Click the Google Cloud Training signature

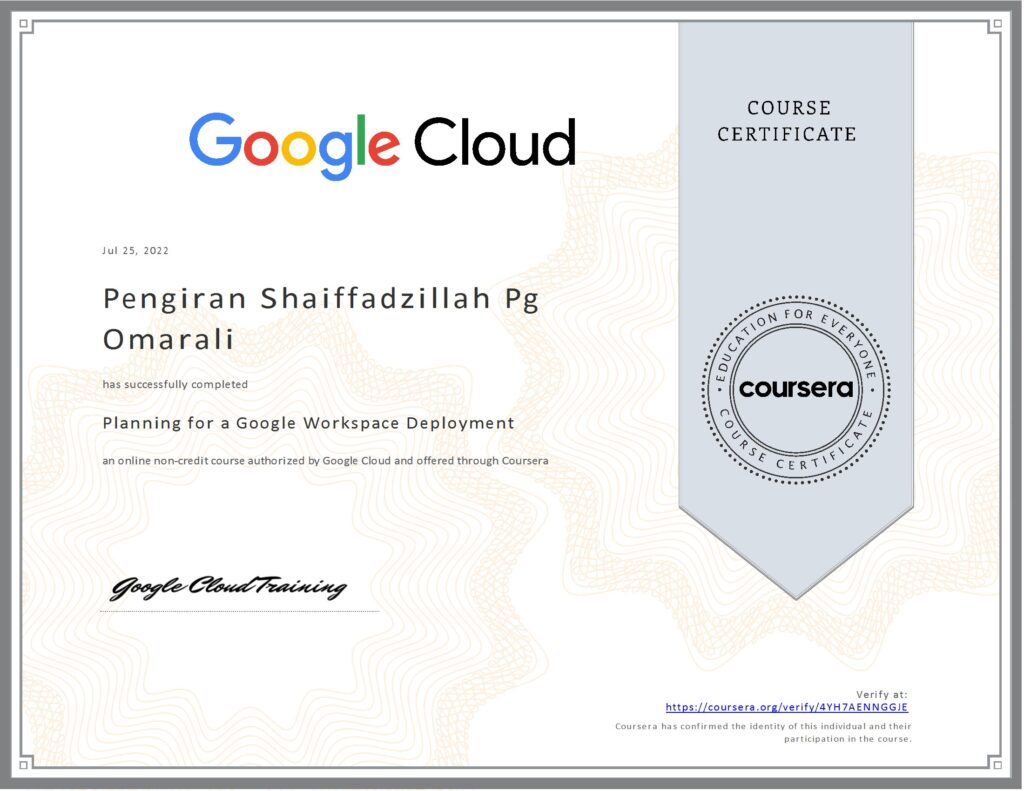[x=228, y=587]
